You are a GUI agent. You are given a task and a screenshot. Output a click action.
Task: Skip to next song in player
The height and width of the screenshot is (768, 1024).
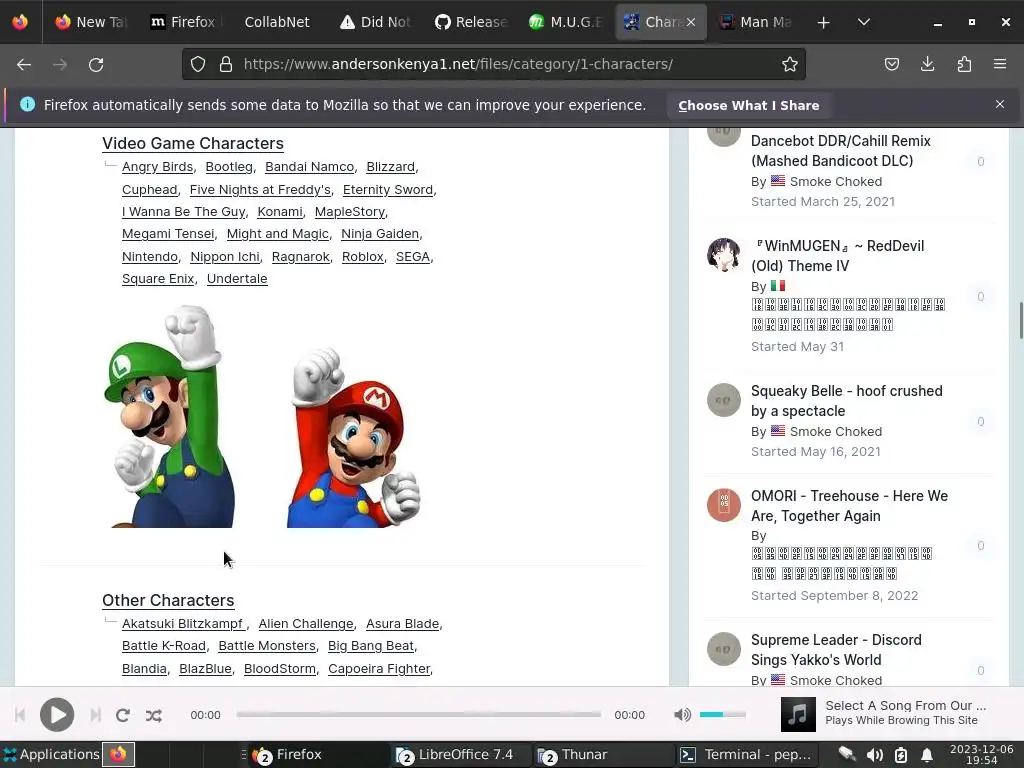tap(95, 715)
